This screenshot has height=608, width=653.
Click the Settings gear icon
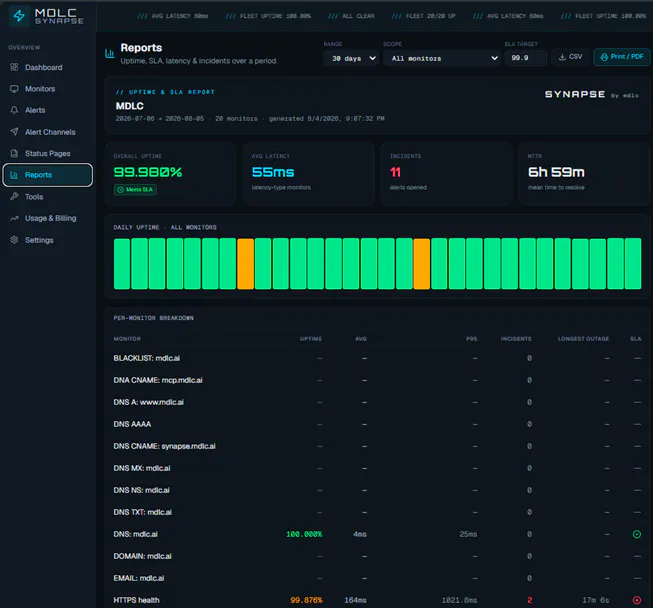point(14,239)
